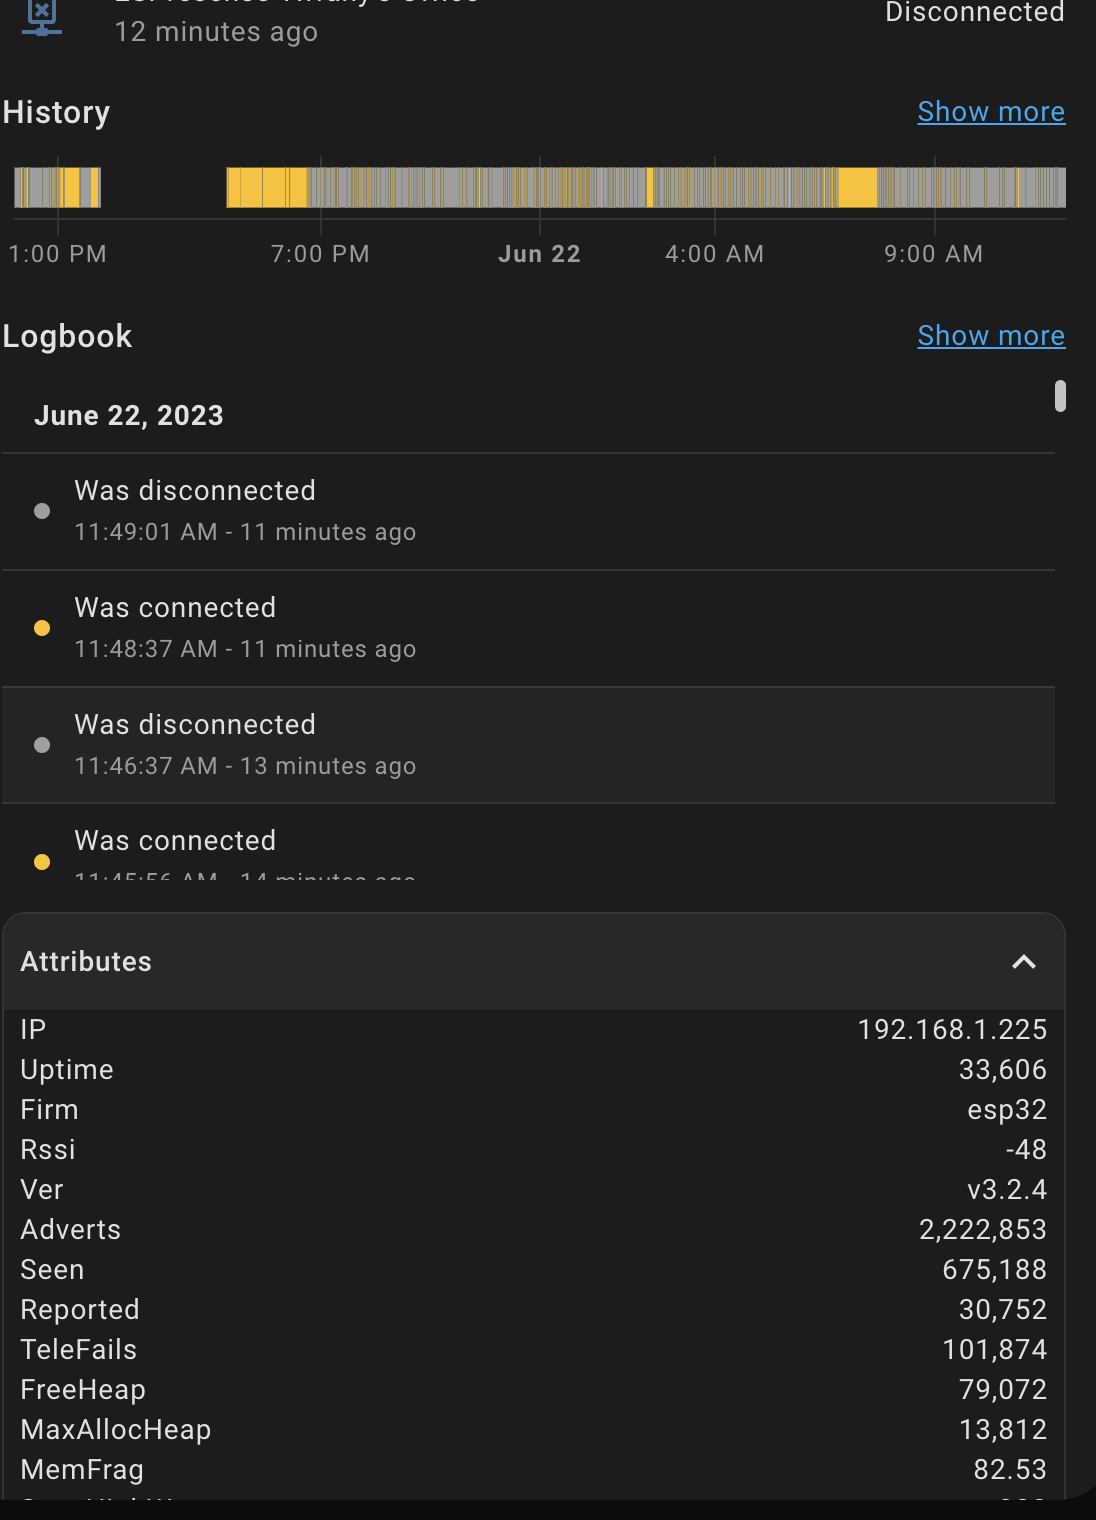
Task: Open Logbook's Show more view
Action: point(991,335)
